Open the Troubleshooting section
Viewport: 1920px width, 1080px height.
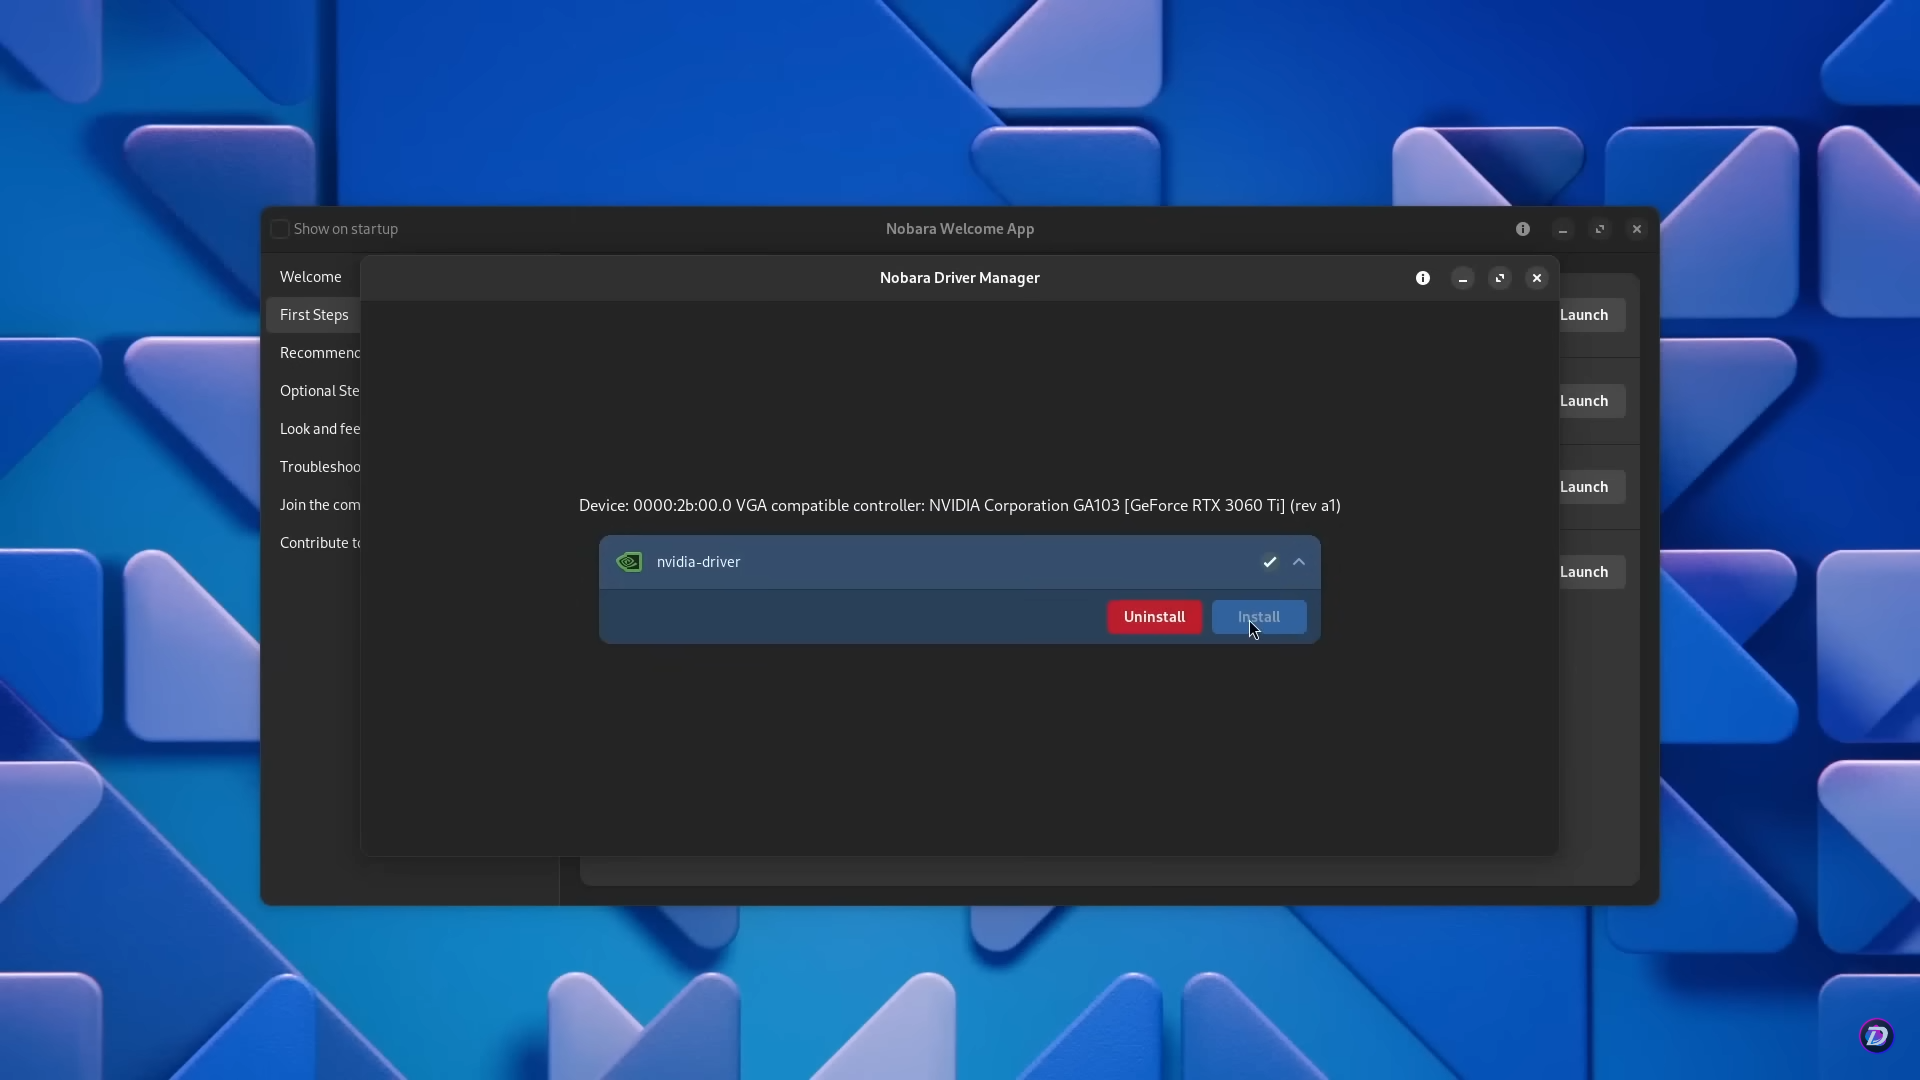pyautogui.click(x=319, y=466)
